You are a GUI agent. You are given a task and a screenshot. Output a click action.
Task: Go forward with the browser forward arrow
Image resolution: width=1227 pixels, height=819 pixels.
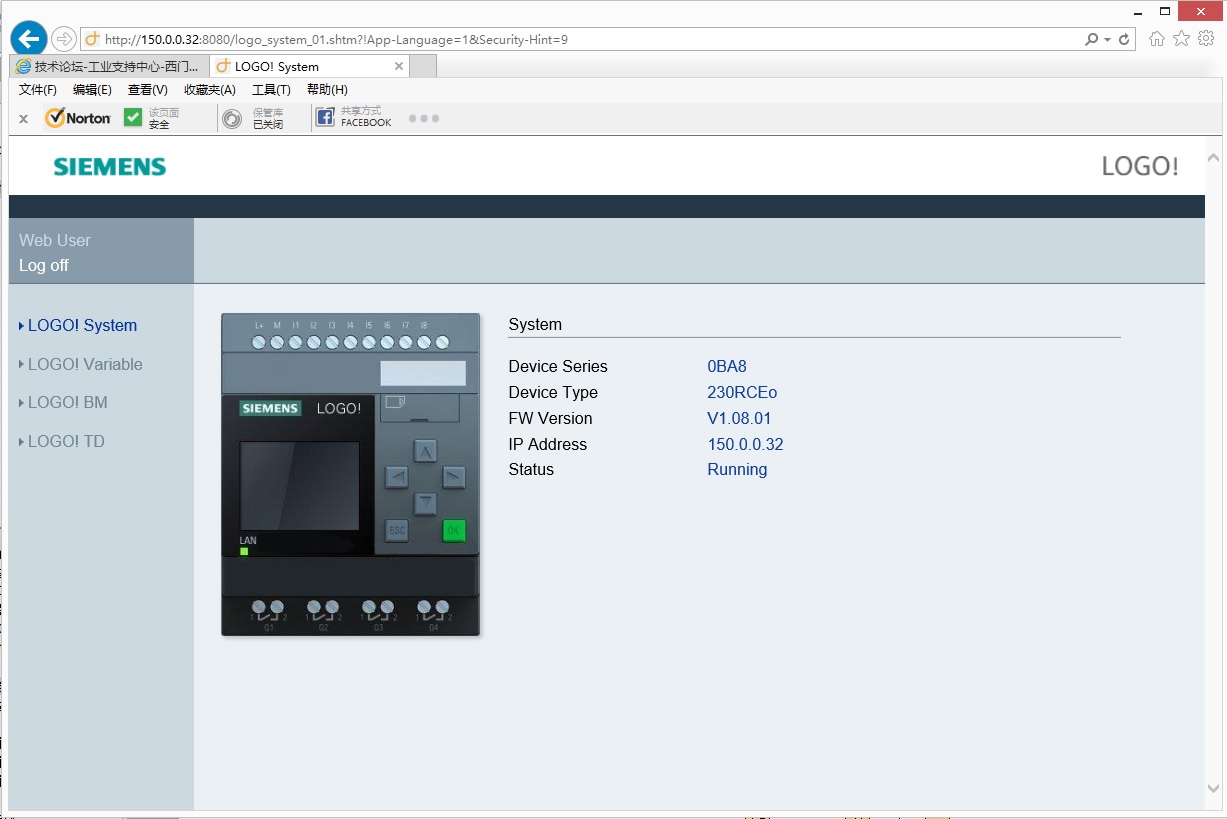click(63, 39)
